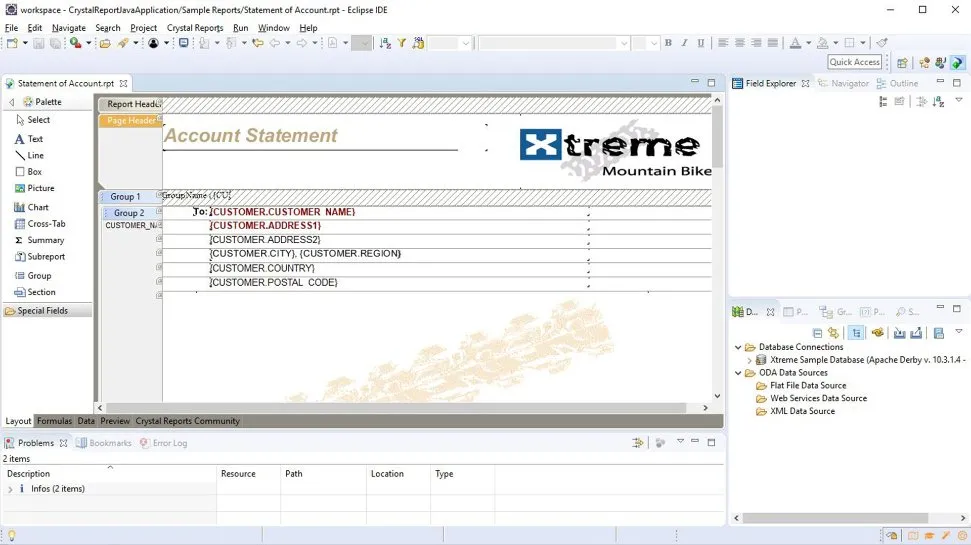Click the Open Perspective icon
Screen dimensions: 971x545
pyautogui.click(x=902, y=63)
